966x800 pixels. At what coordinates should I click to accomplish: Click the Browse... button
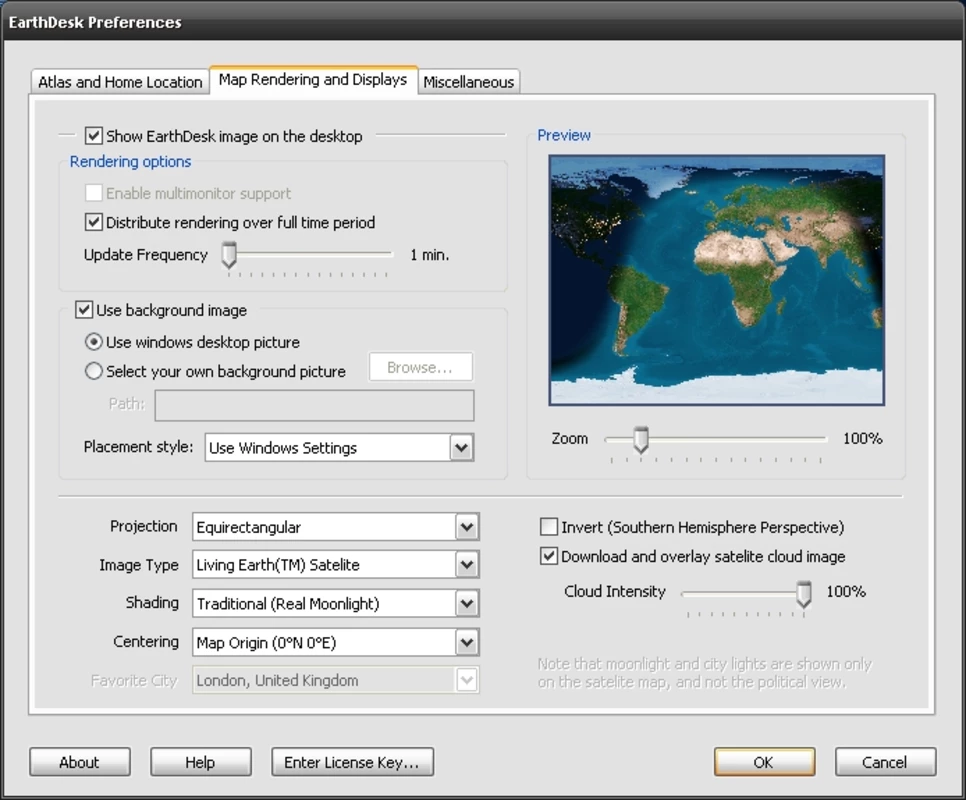421,367
